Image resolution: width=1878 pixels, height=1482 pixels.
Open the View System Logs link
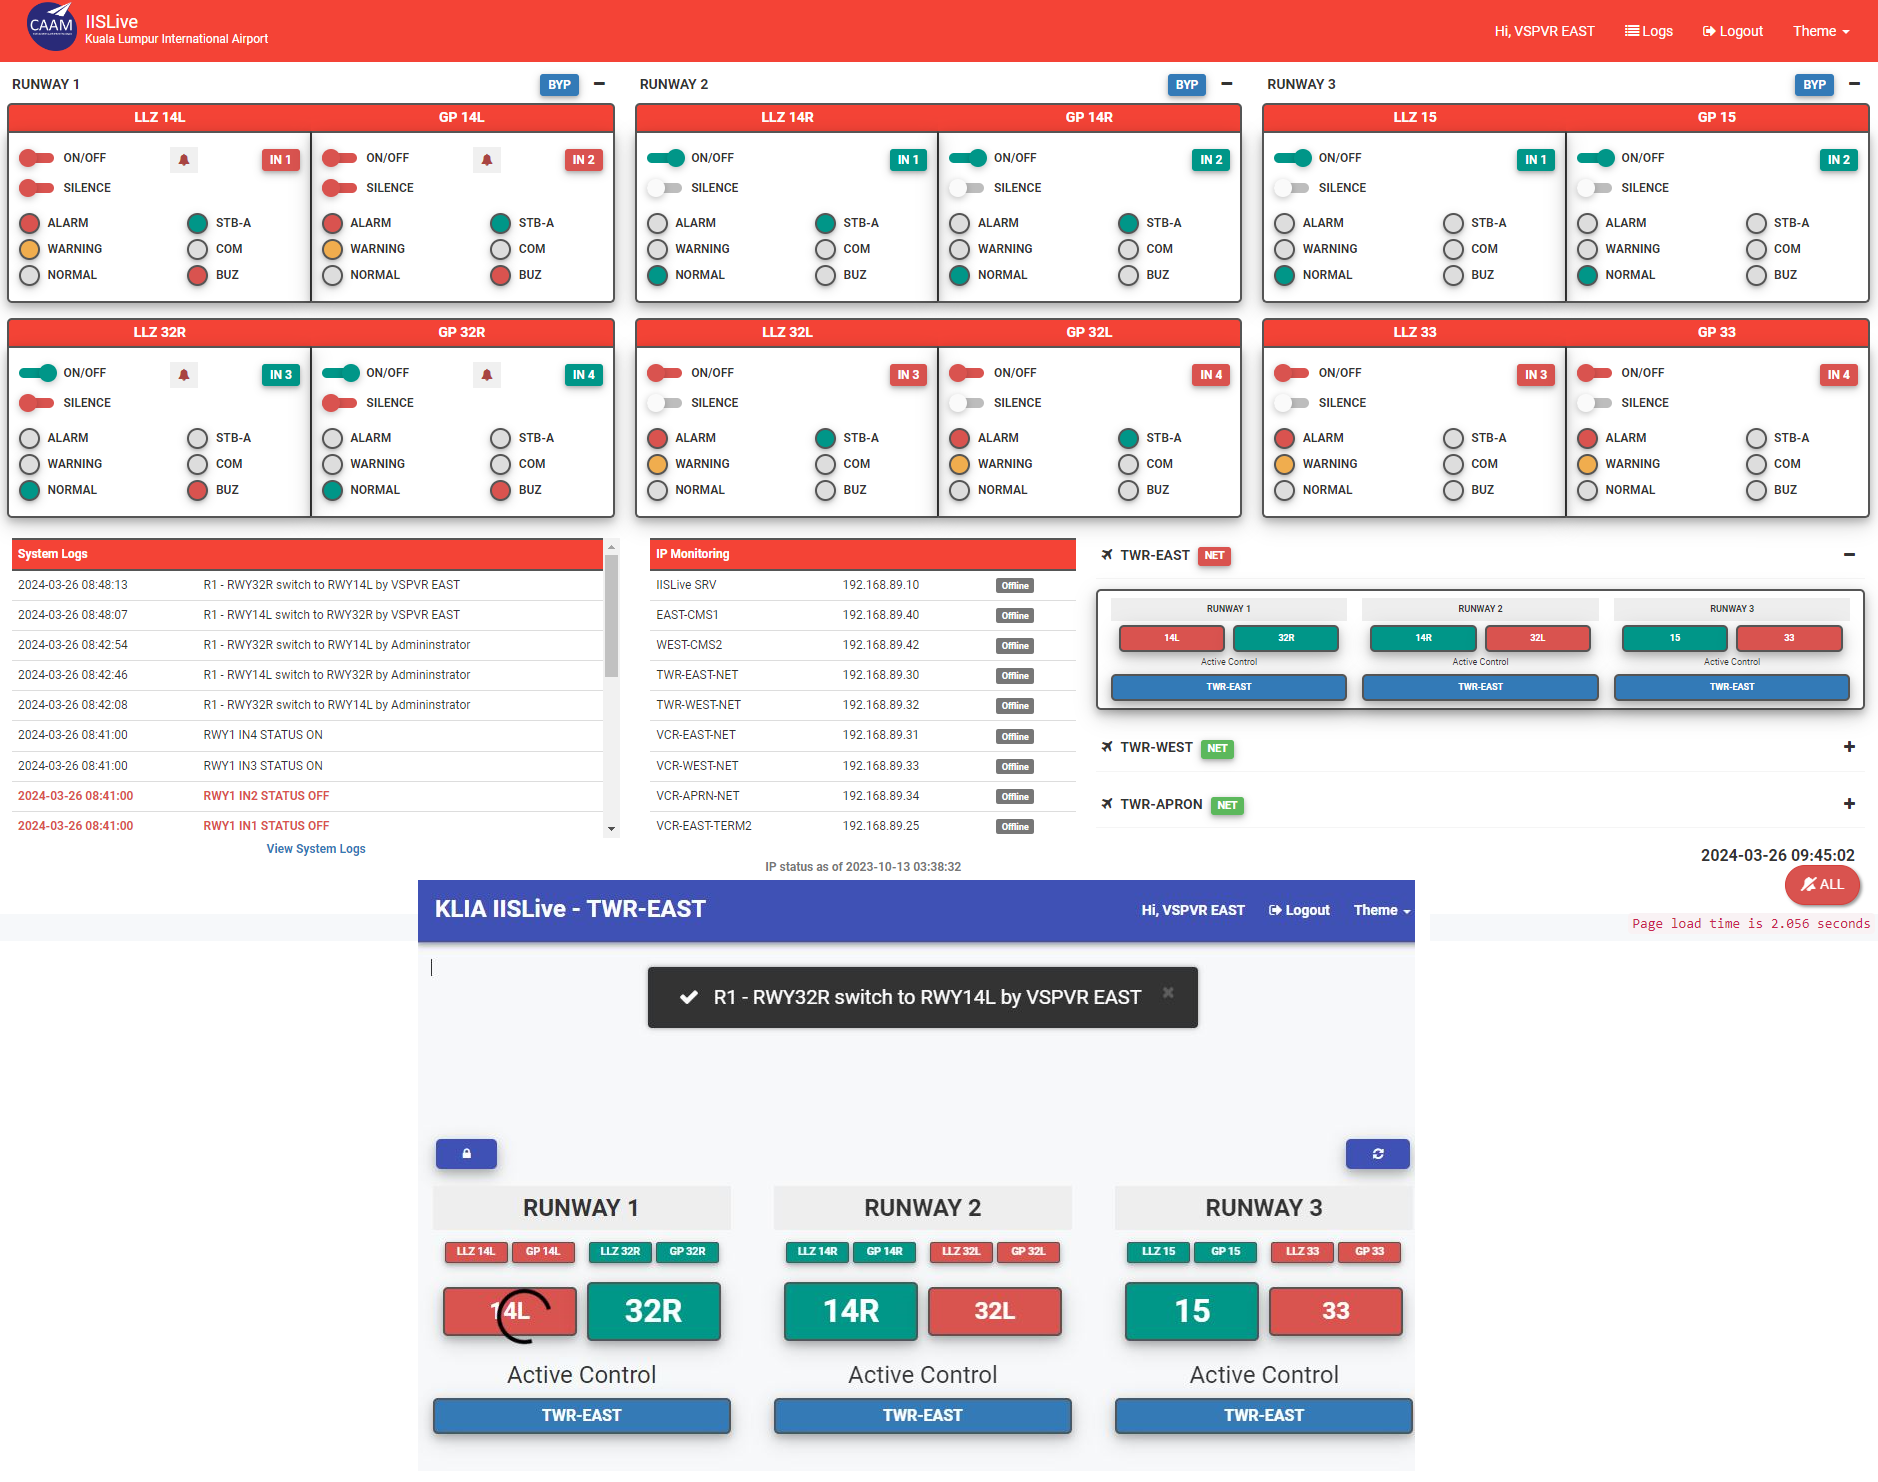coord(316,849)
